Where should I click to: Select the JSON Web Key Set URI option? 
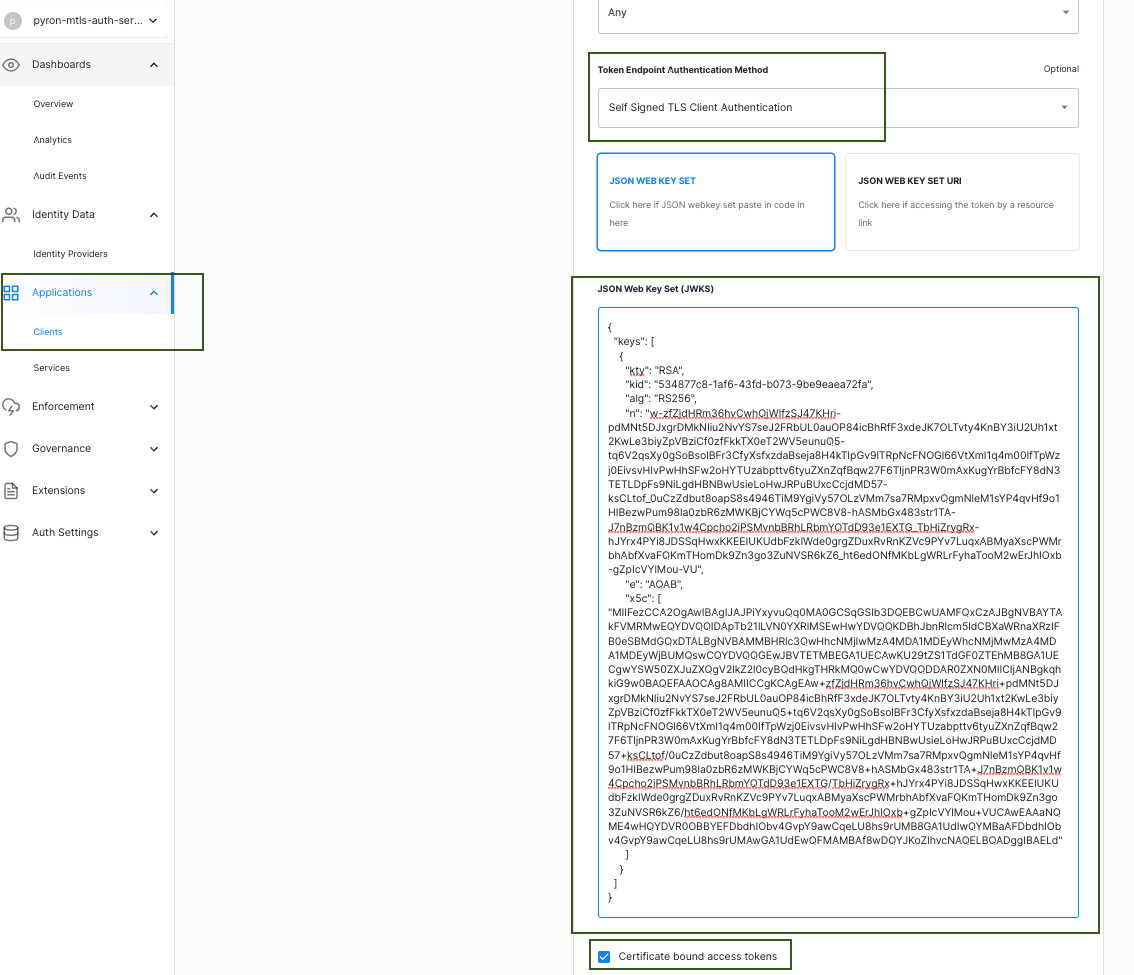(x=961, y=201)
